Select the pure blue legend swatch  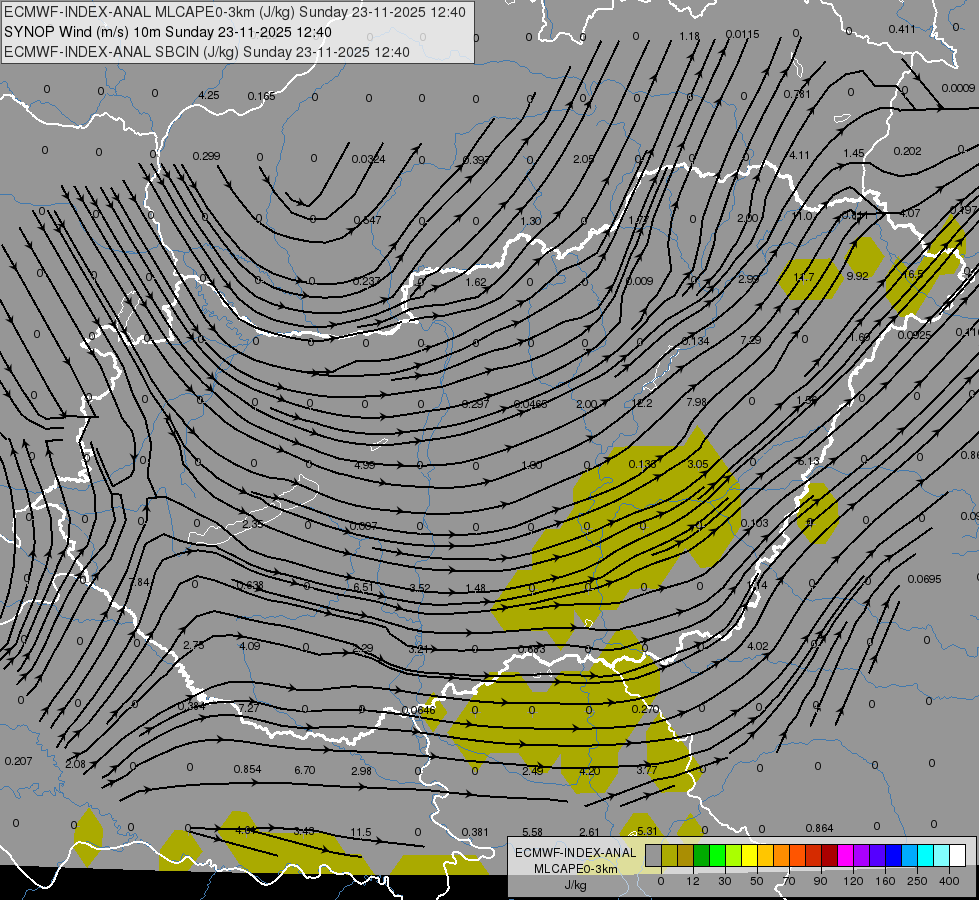(x=894, y=855)
